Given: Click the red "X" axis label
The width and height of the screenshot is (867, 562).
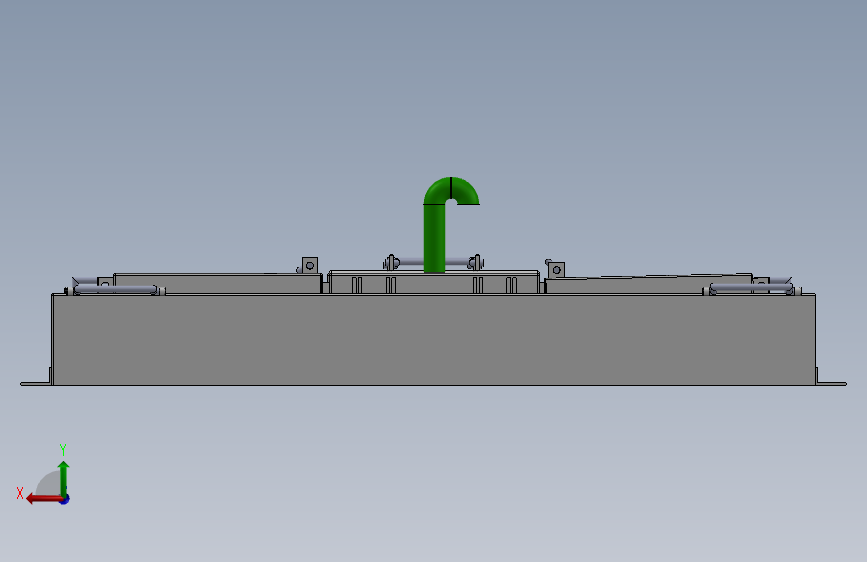Looking at the screenshot, I should point(20,493).
